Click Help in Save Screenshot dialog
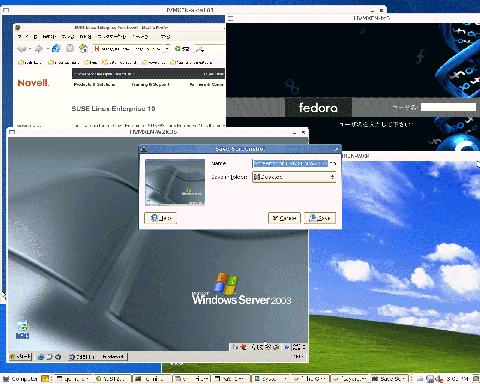The height and width of the screenshot is (384, 480). [160, 218]
